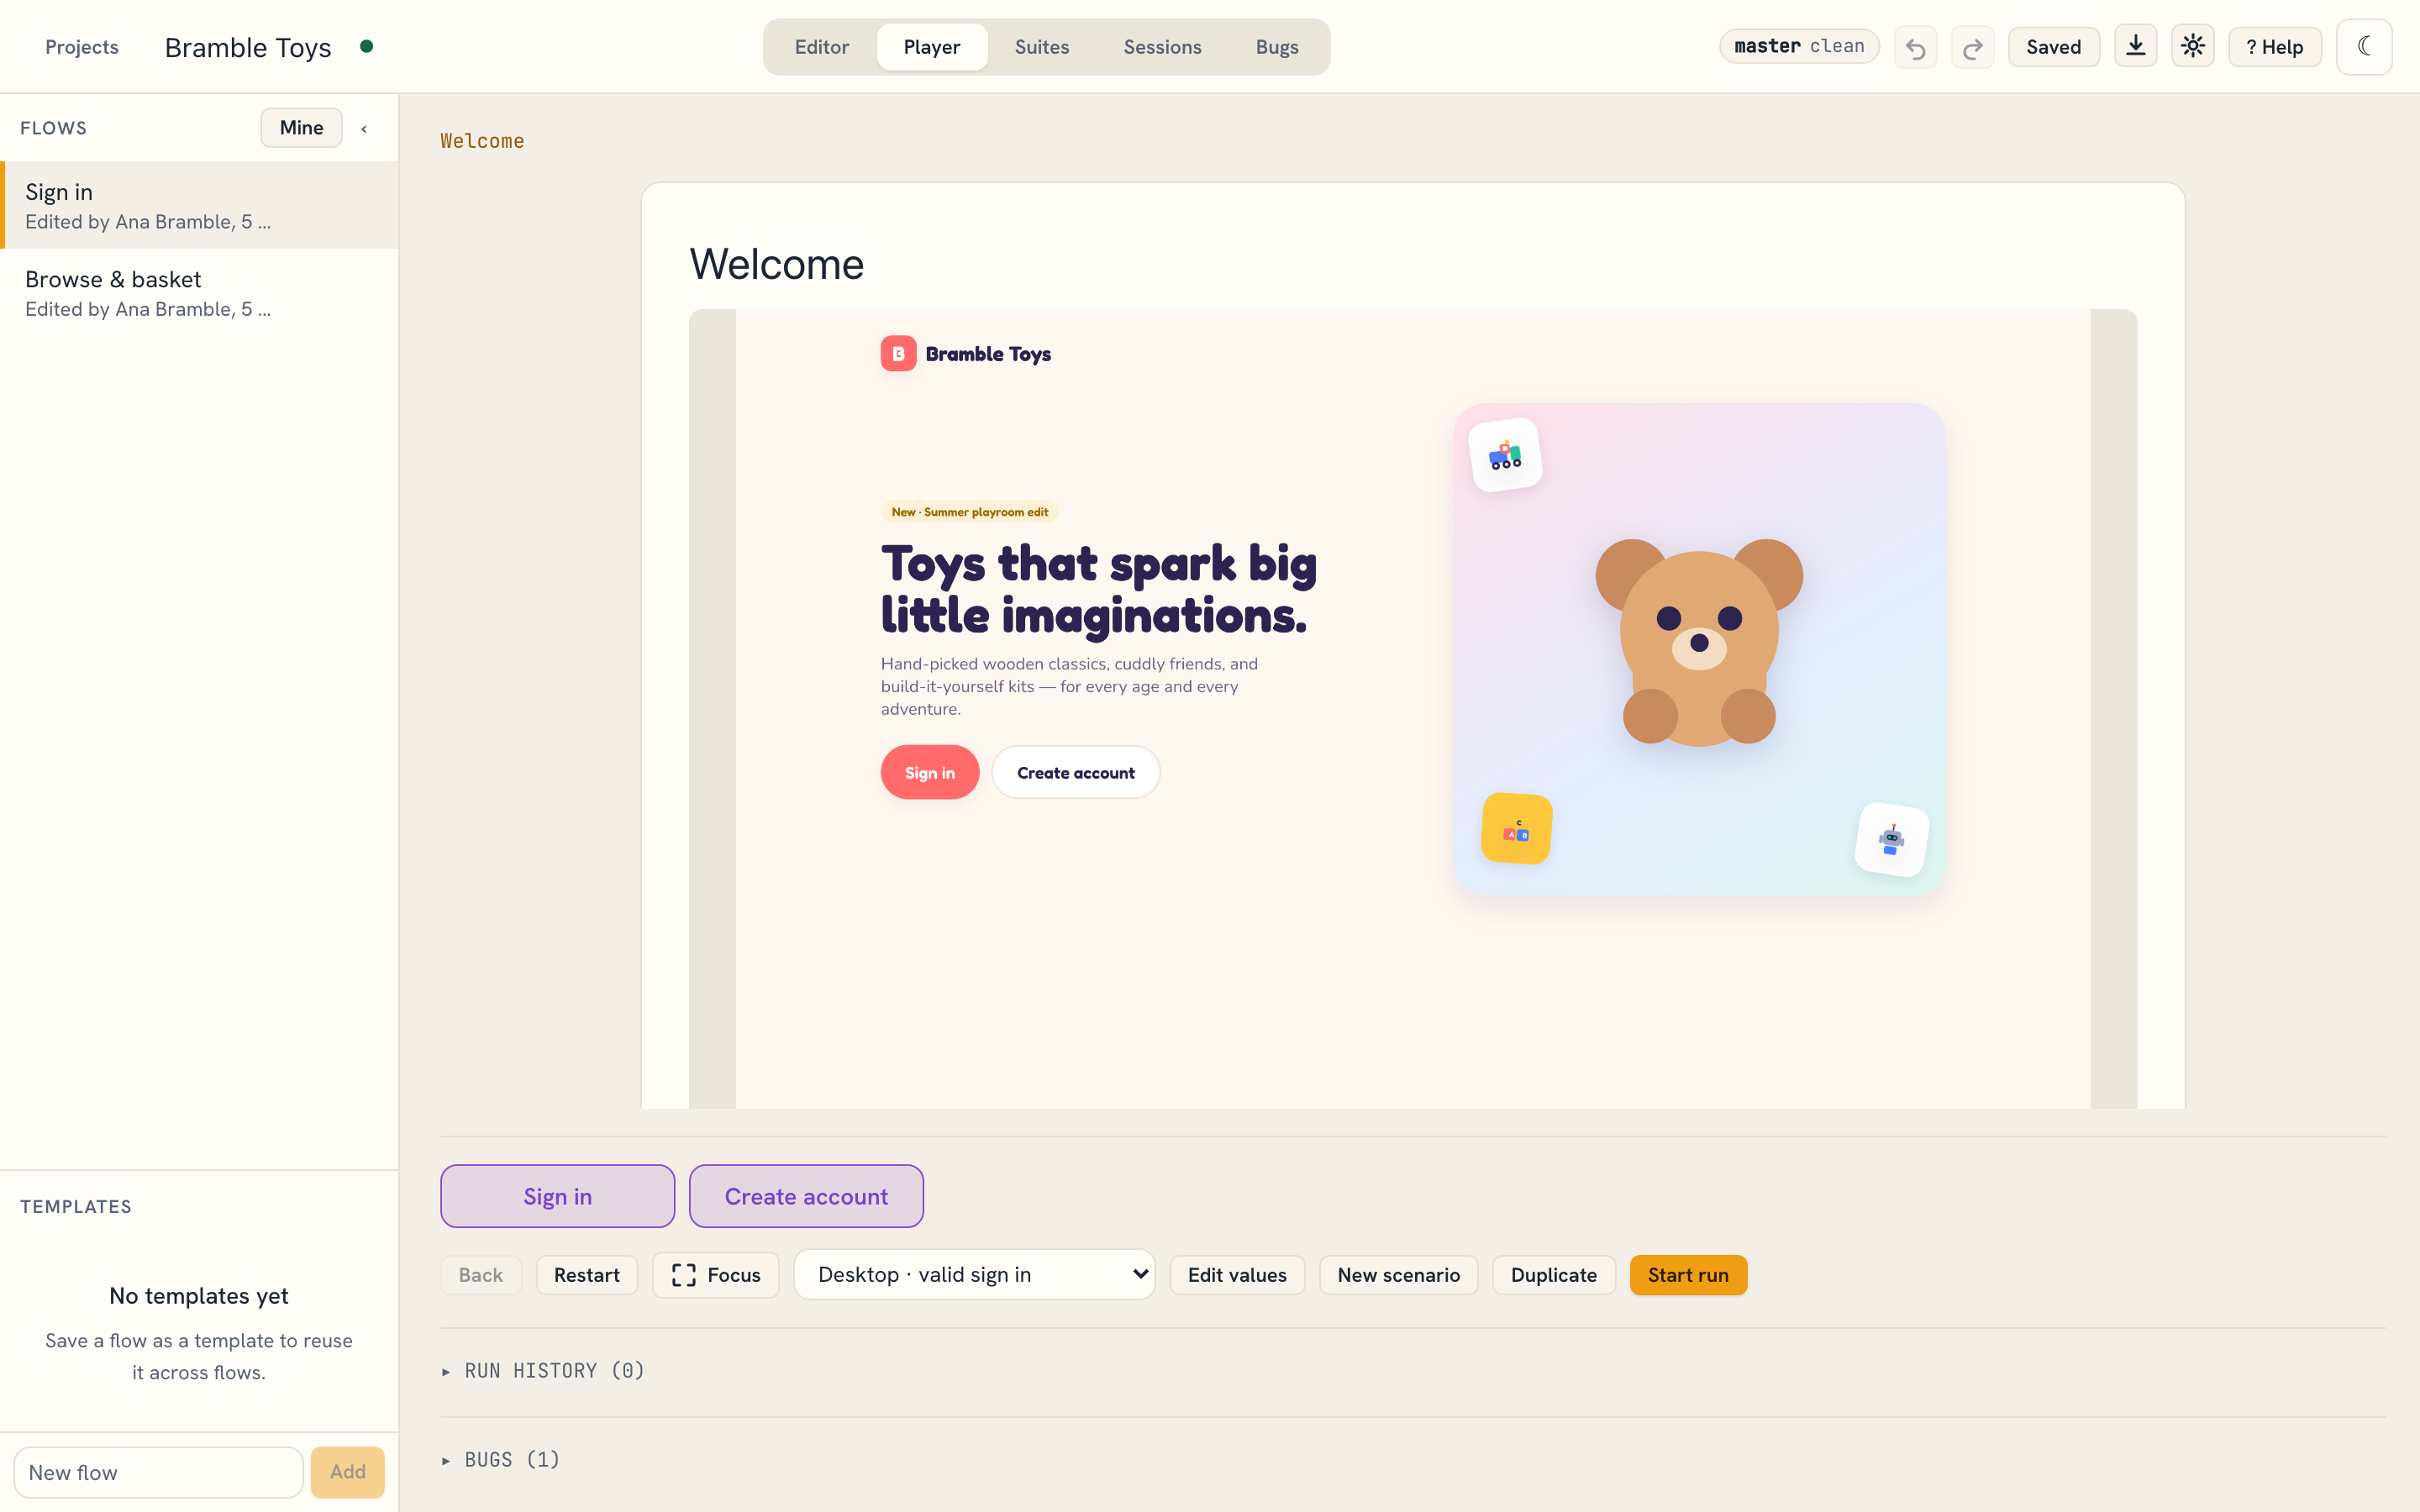The width and height of the screenshot is (2420, 1512).
Task: Toggle dark mode with the moon icon
Action: (x=2364, y=46)
